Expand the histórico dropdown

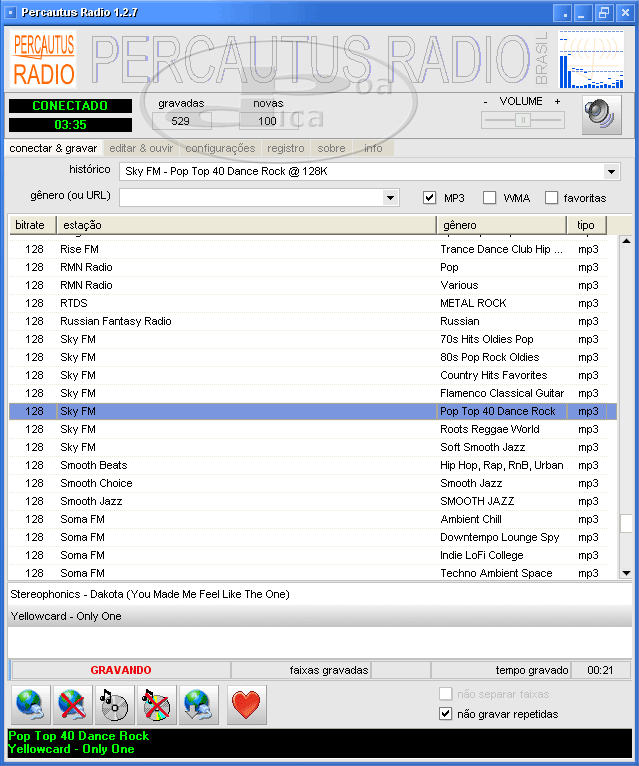point(612,172)
